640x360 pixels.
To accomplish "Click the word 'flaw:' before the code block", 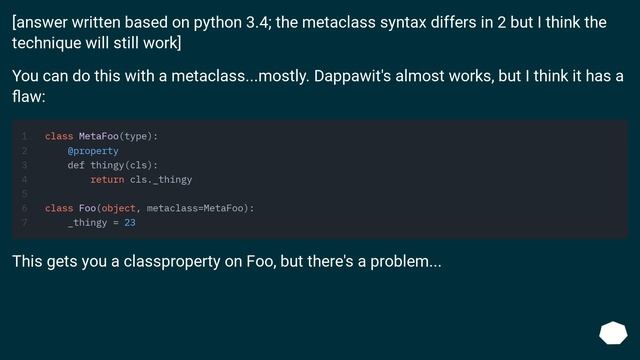I will click(x=29, y=97).
